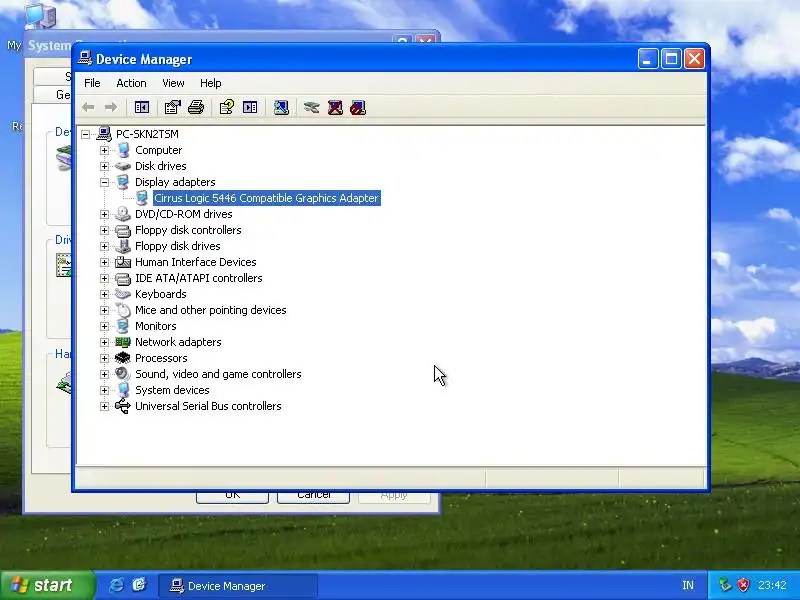Open the Action menu

click(131, 83)
